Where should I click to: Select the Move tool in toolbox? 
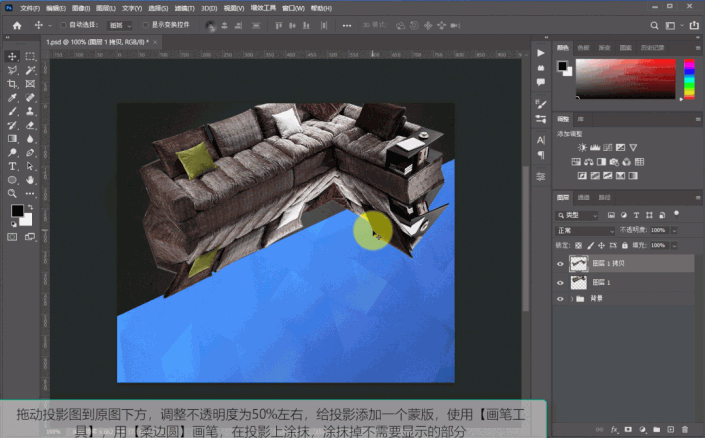pyautogui.click(x=12, y=57)
